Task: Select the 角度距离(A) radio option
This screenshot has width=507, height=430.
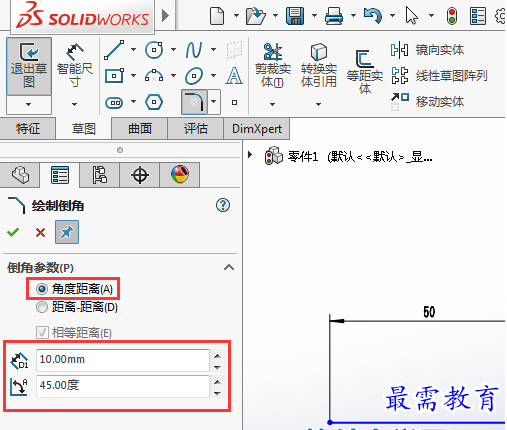Action: pyautogui.click(x=74, y=289)
